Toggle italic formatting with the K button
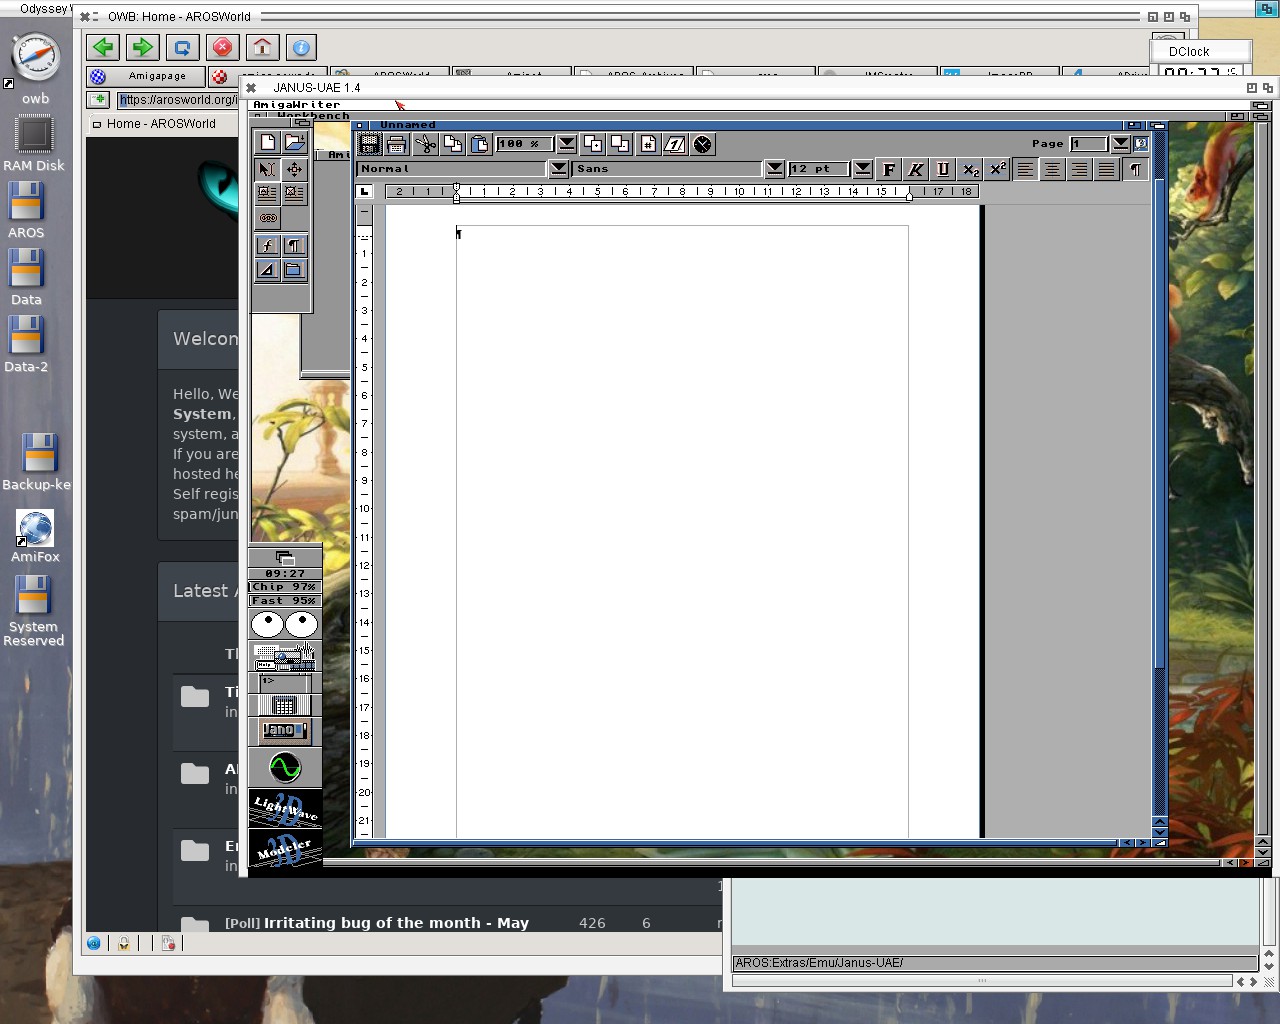 (915, 169)
